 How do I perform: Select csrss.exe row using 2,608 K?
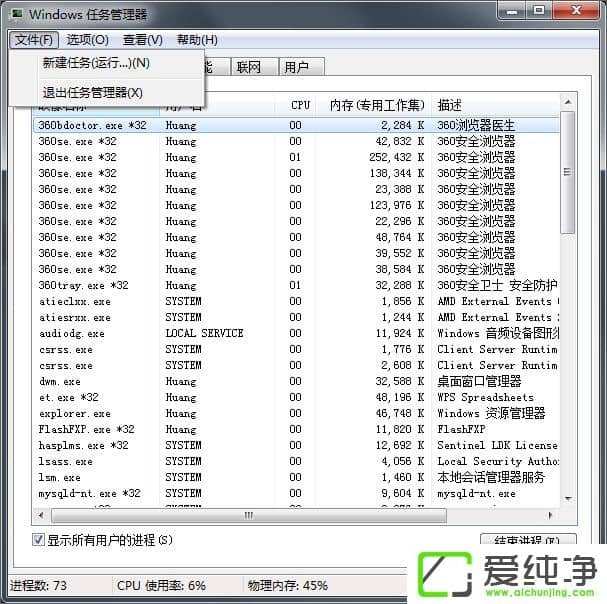coord(297,365)
